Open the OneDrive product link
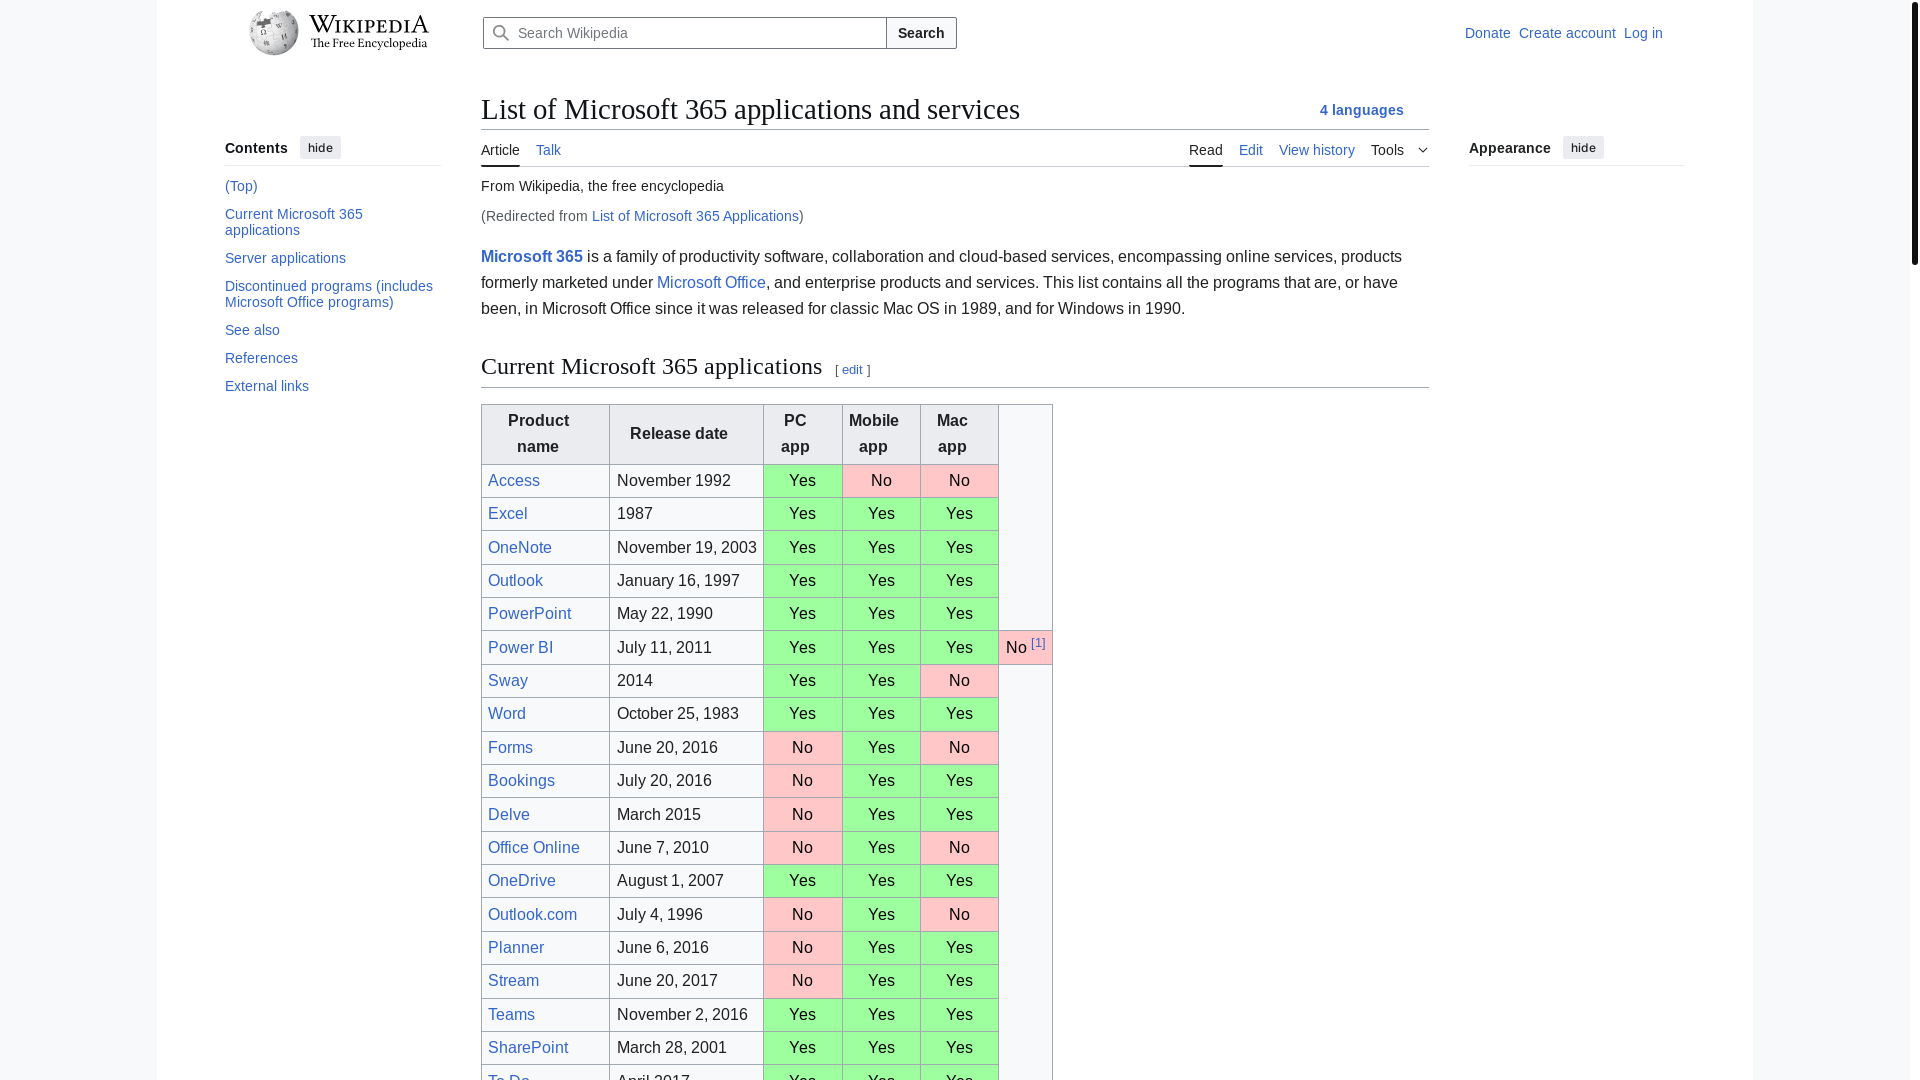The height and width of the screenshot is (1080, 1920). [x=522, y=881]
